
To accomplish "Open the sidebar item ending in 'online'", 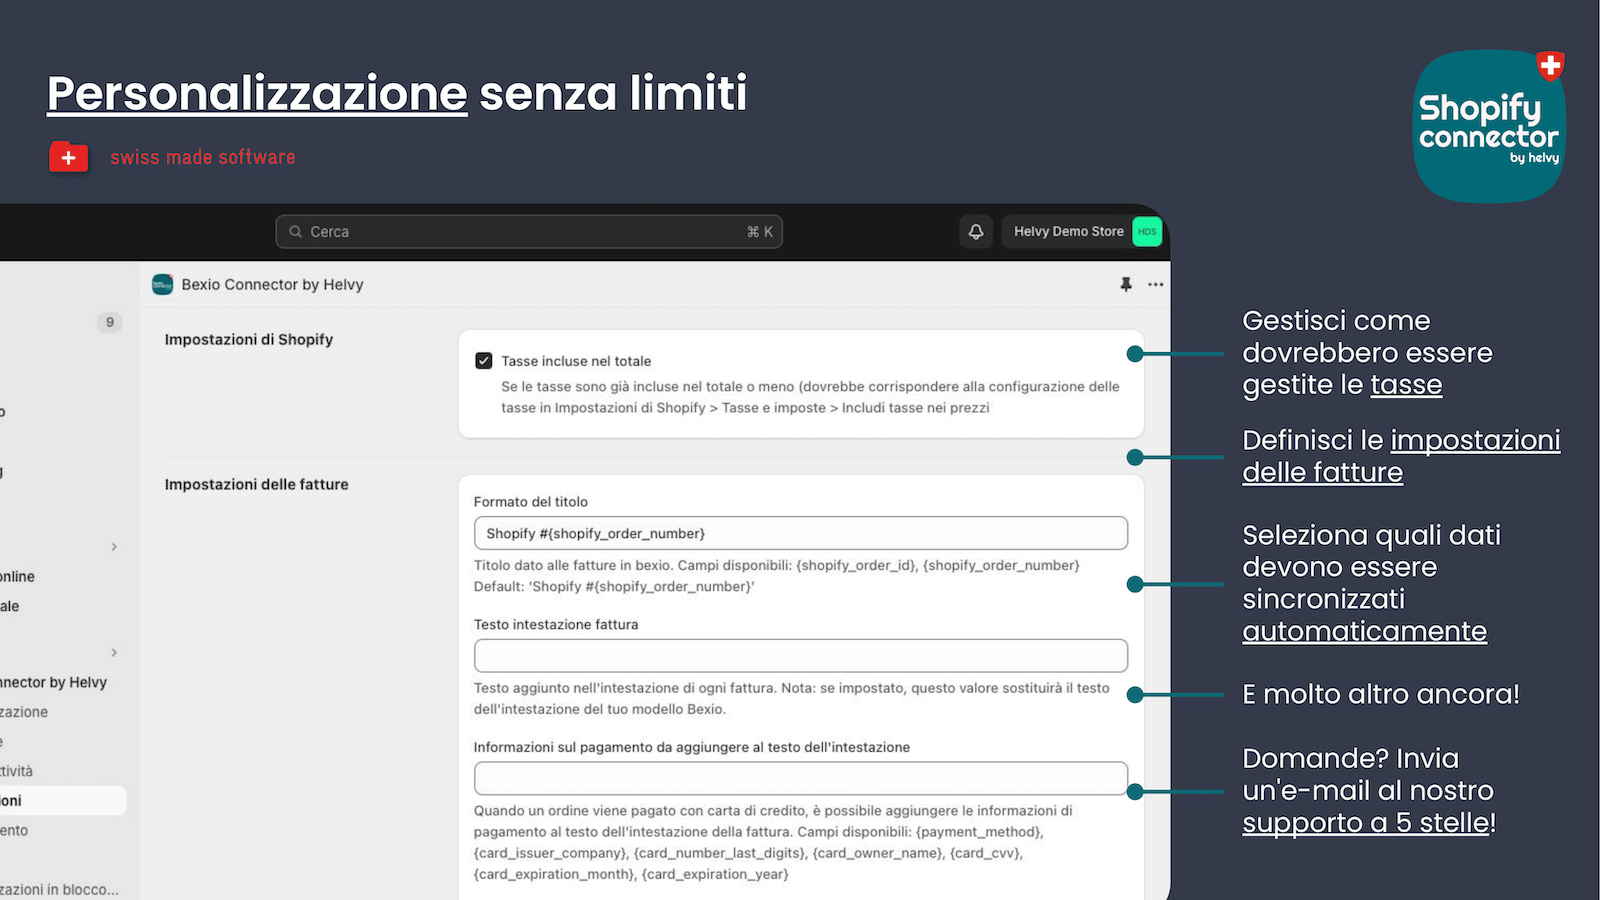I will click(17, 577).
